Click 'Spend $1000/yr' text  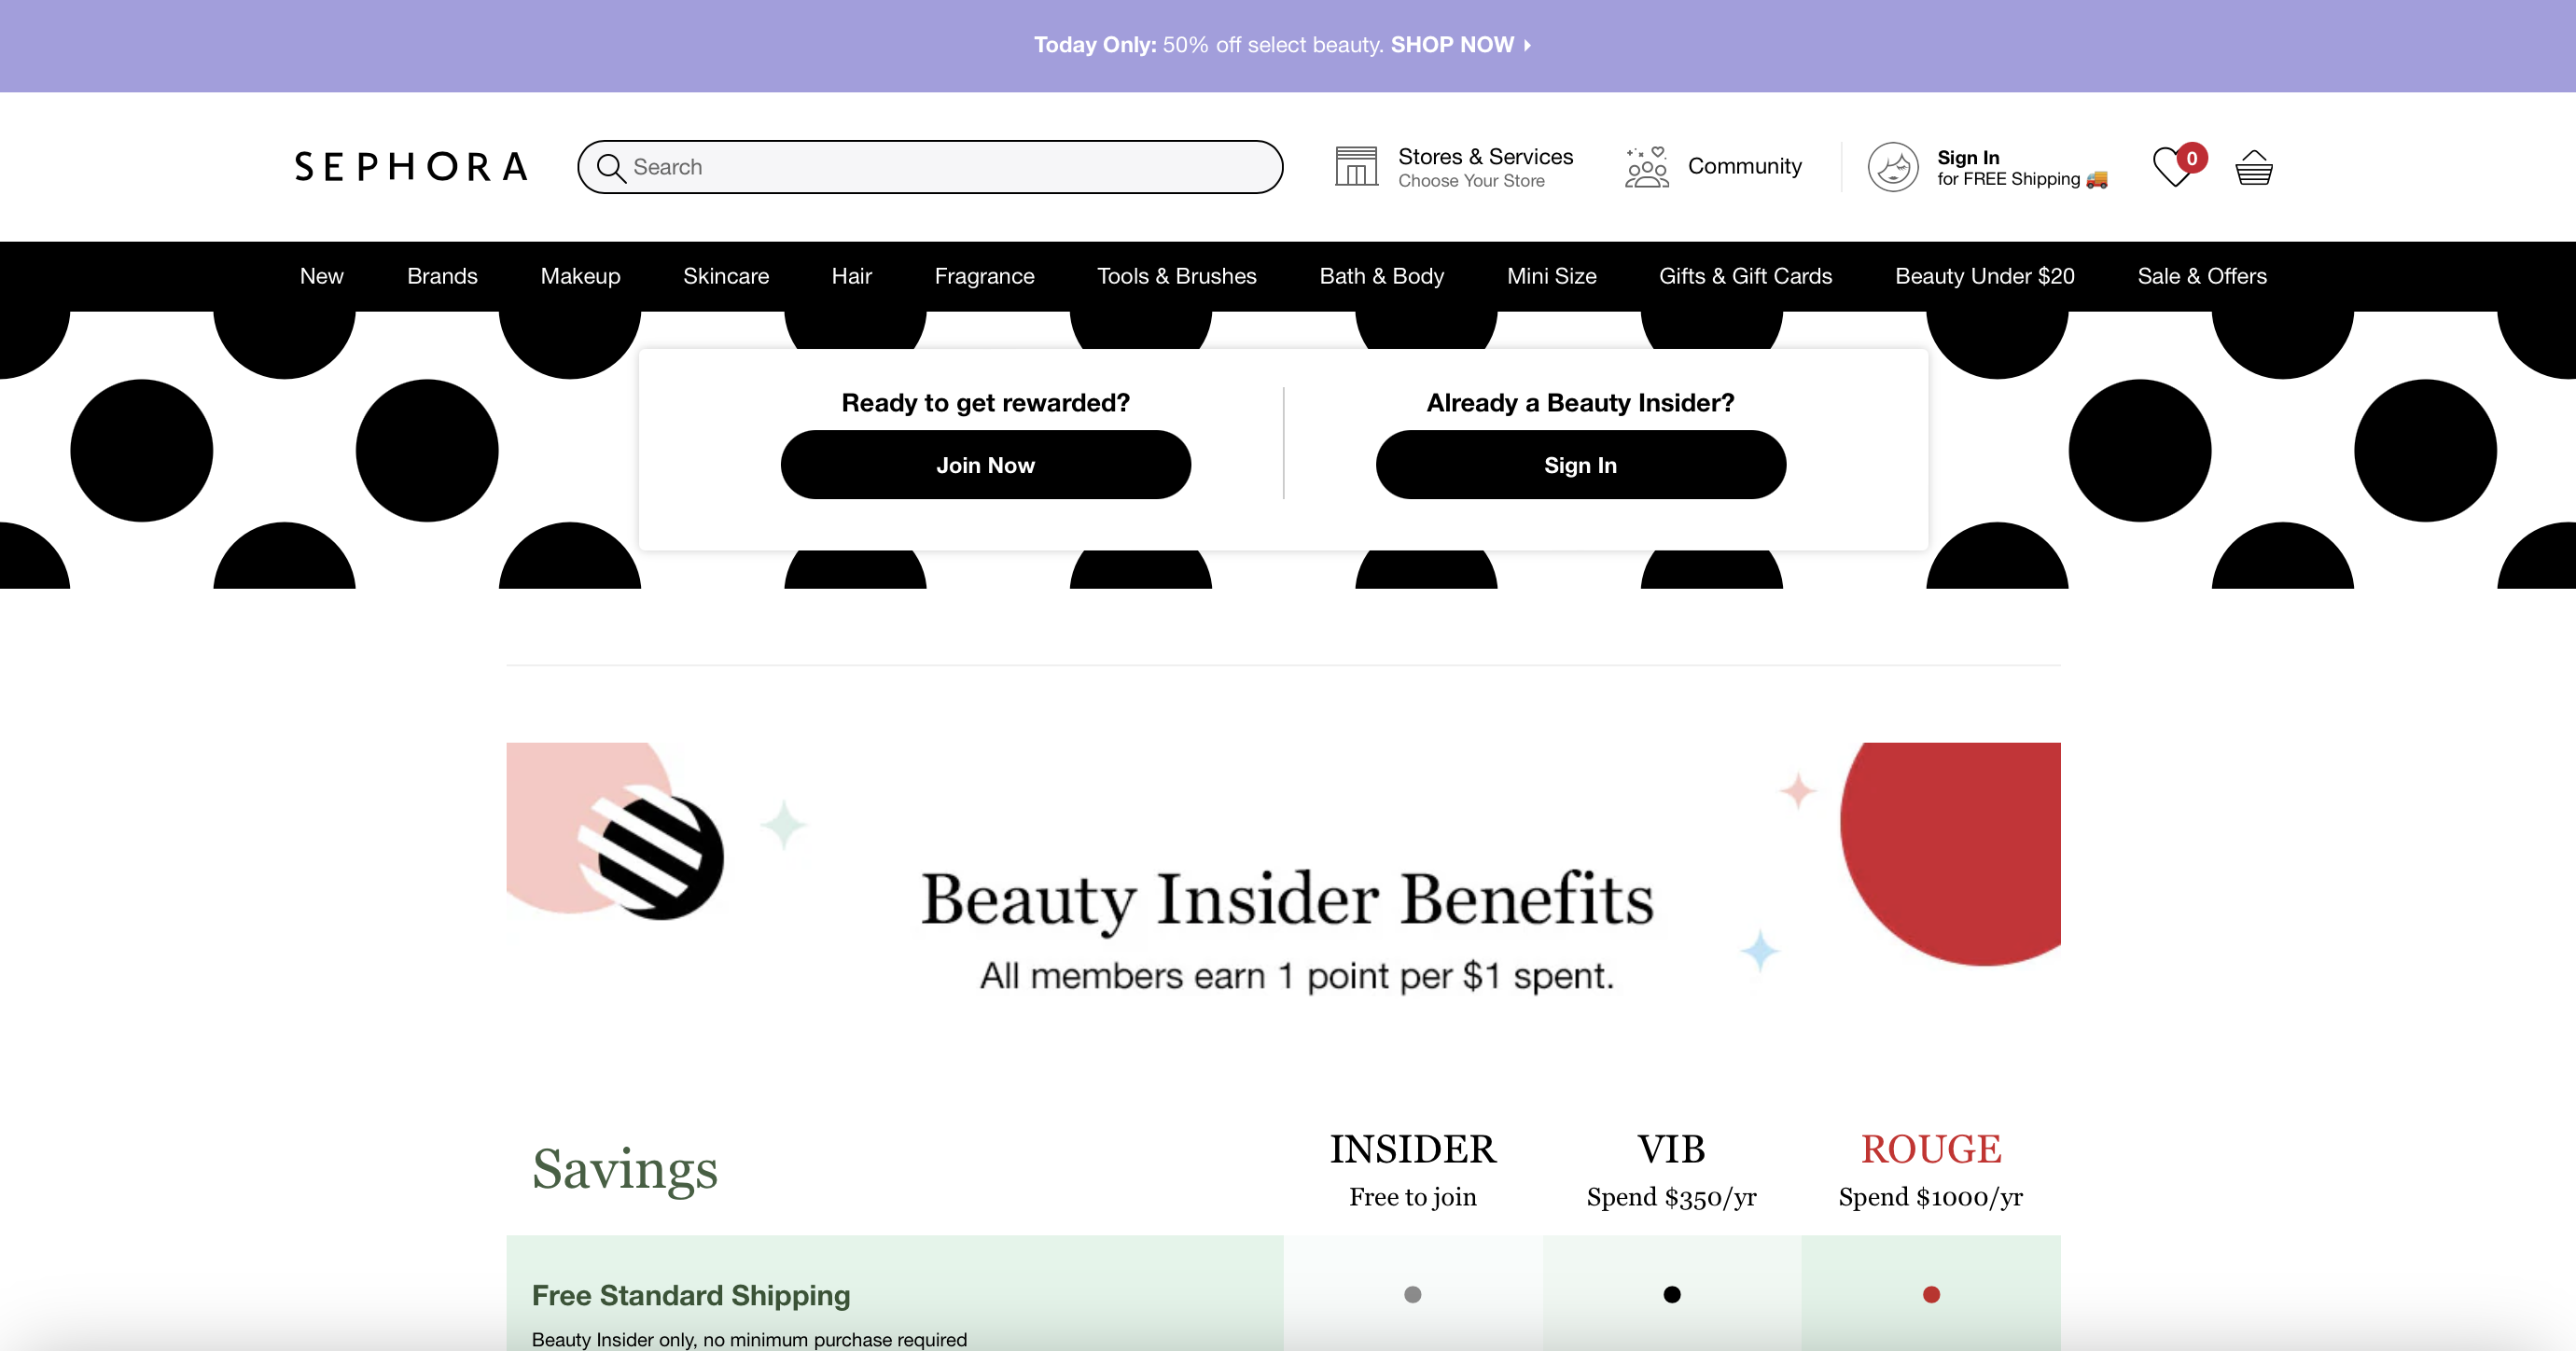1930,1197
